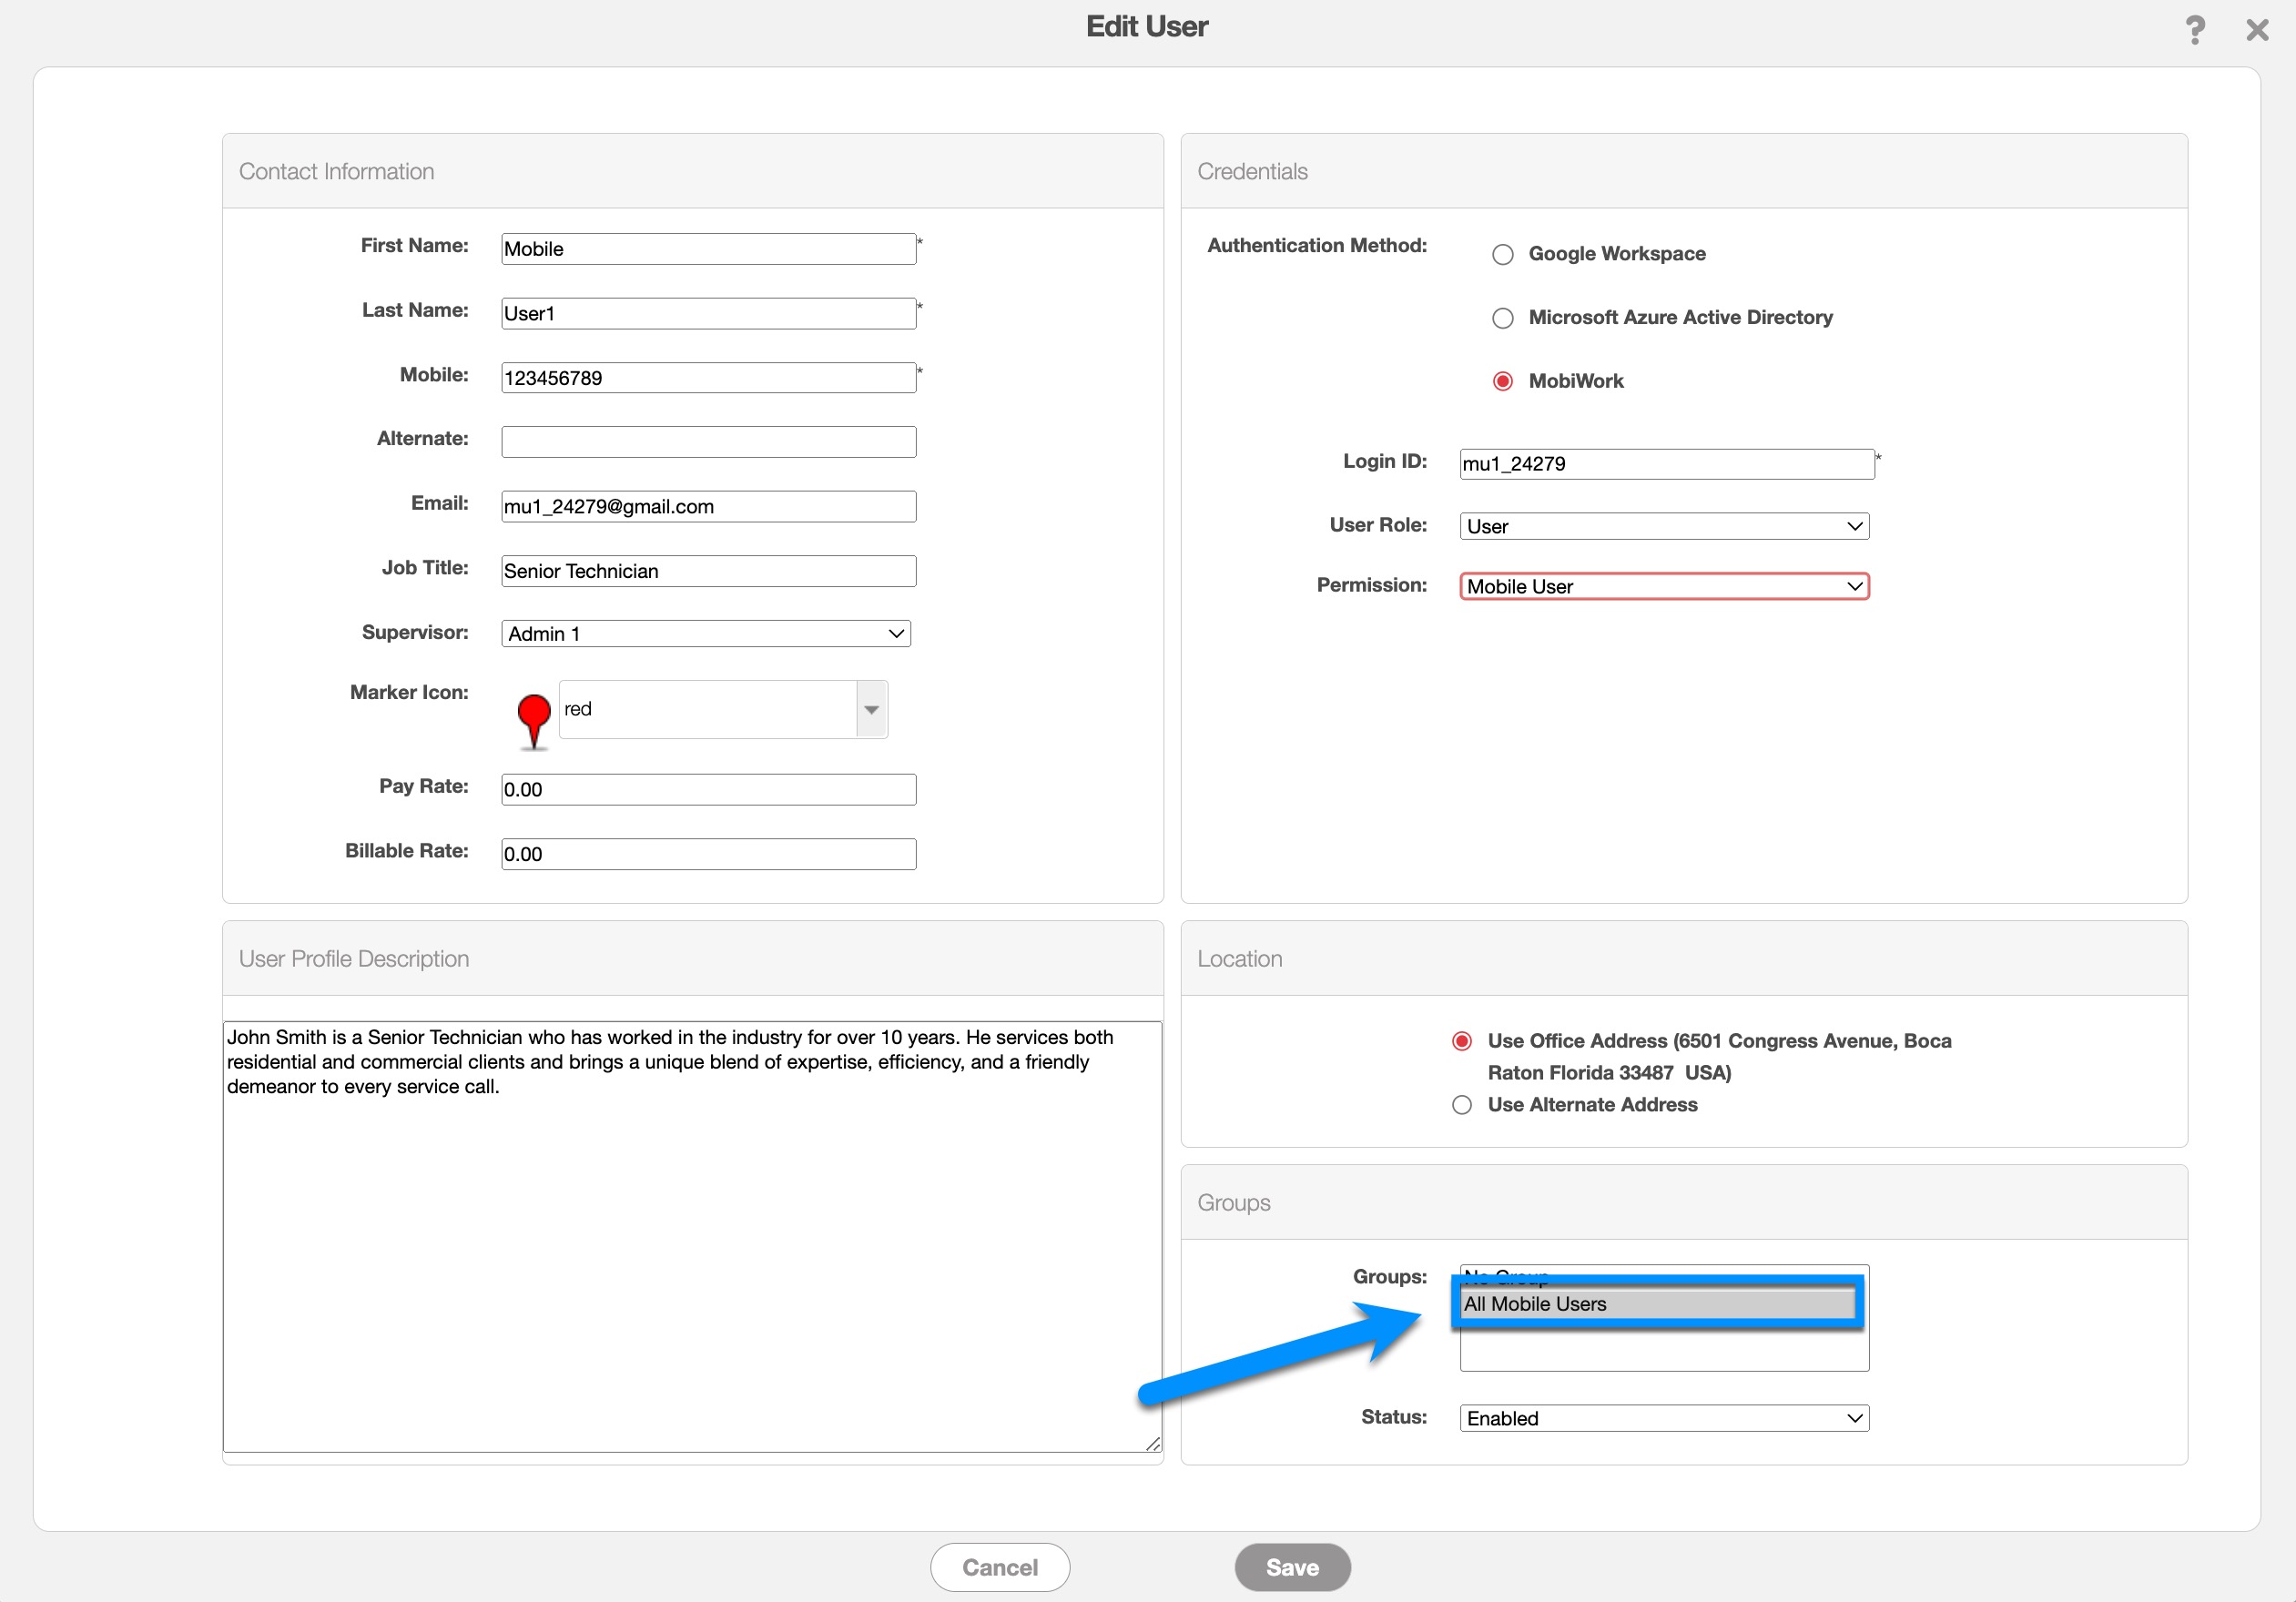Expand the User Role dropdown
The image size is (2296, 1602).
(1663, 526)
